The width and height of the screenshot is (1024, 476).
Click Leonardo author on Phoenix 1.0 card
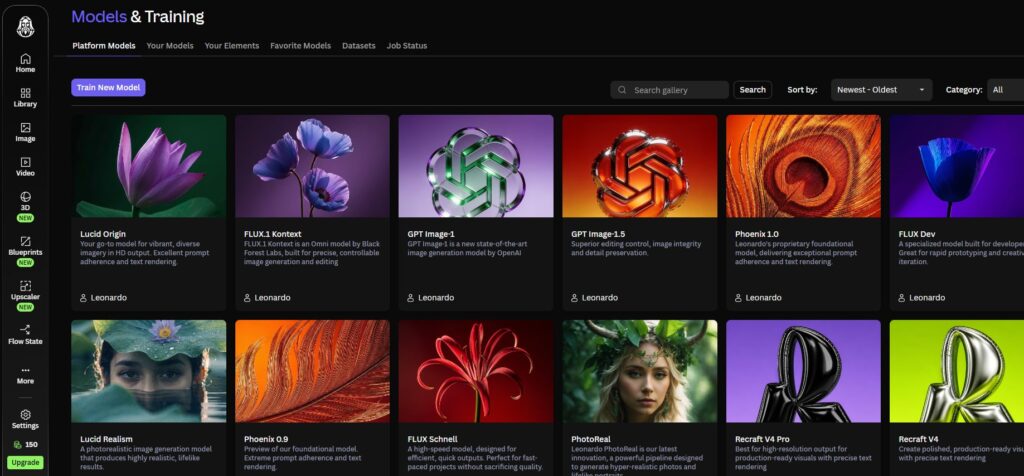click(x=763, y=298)
